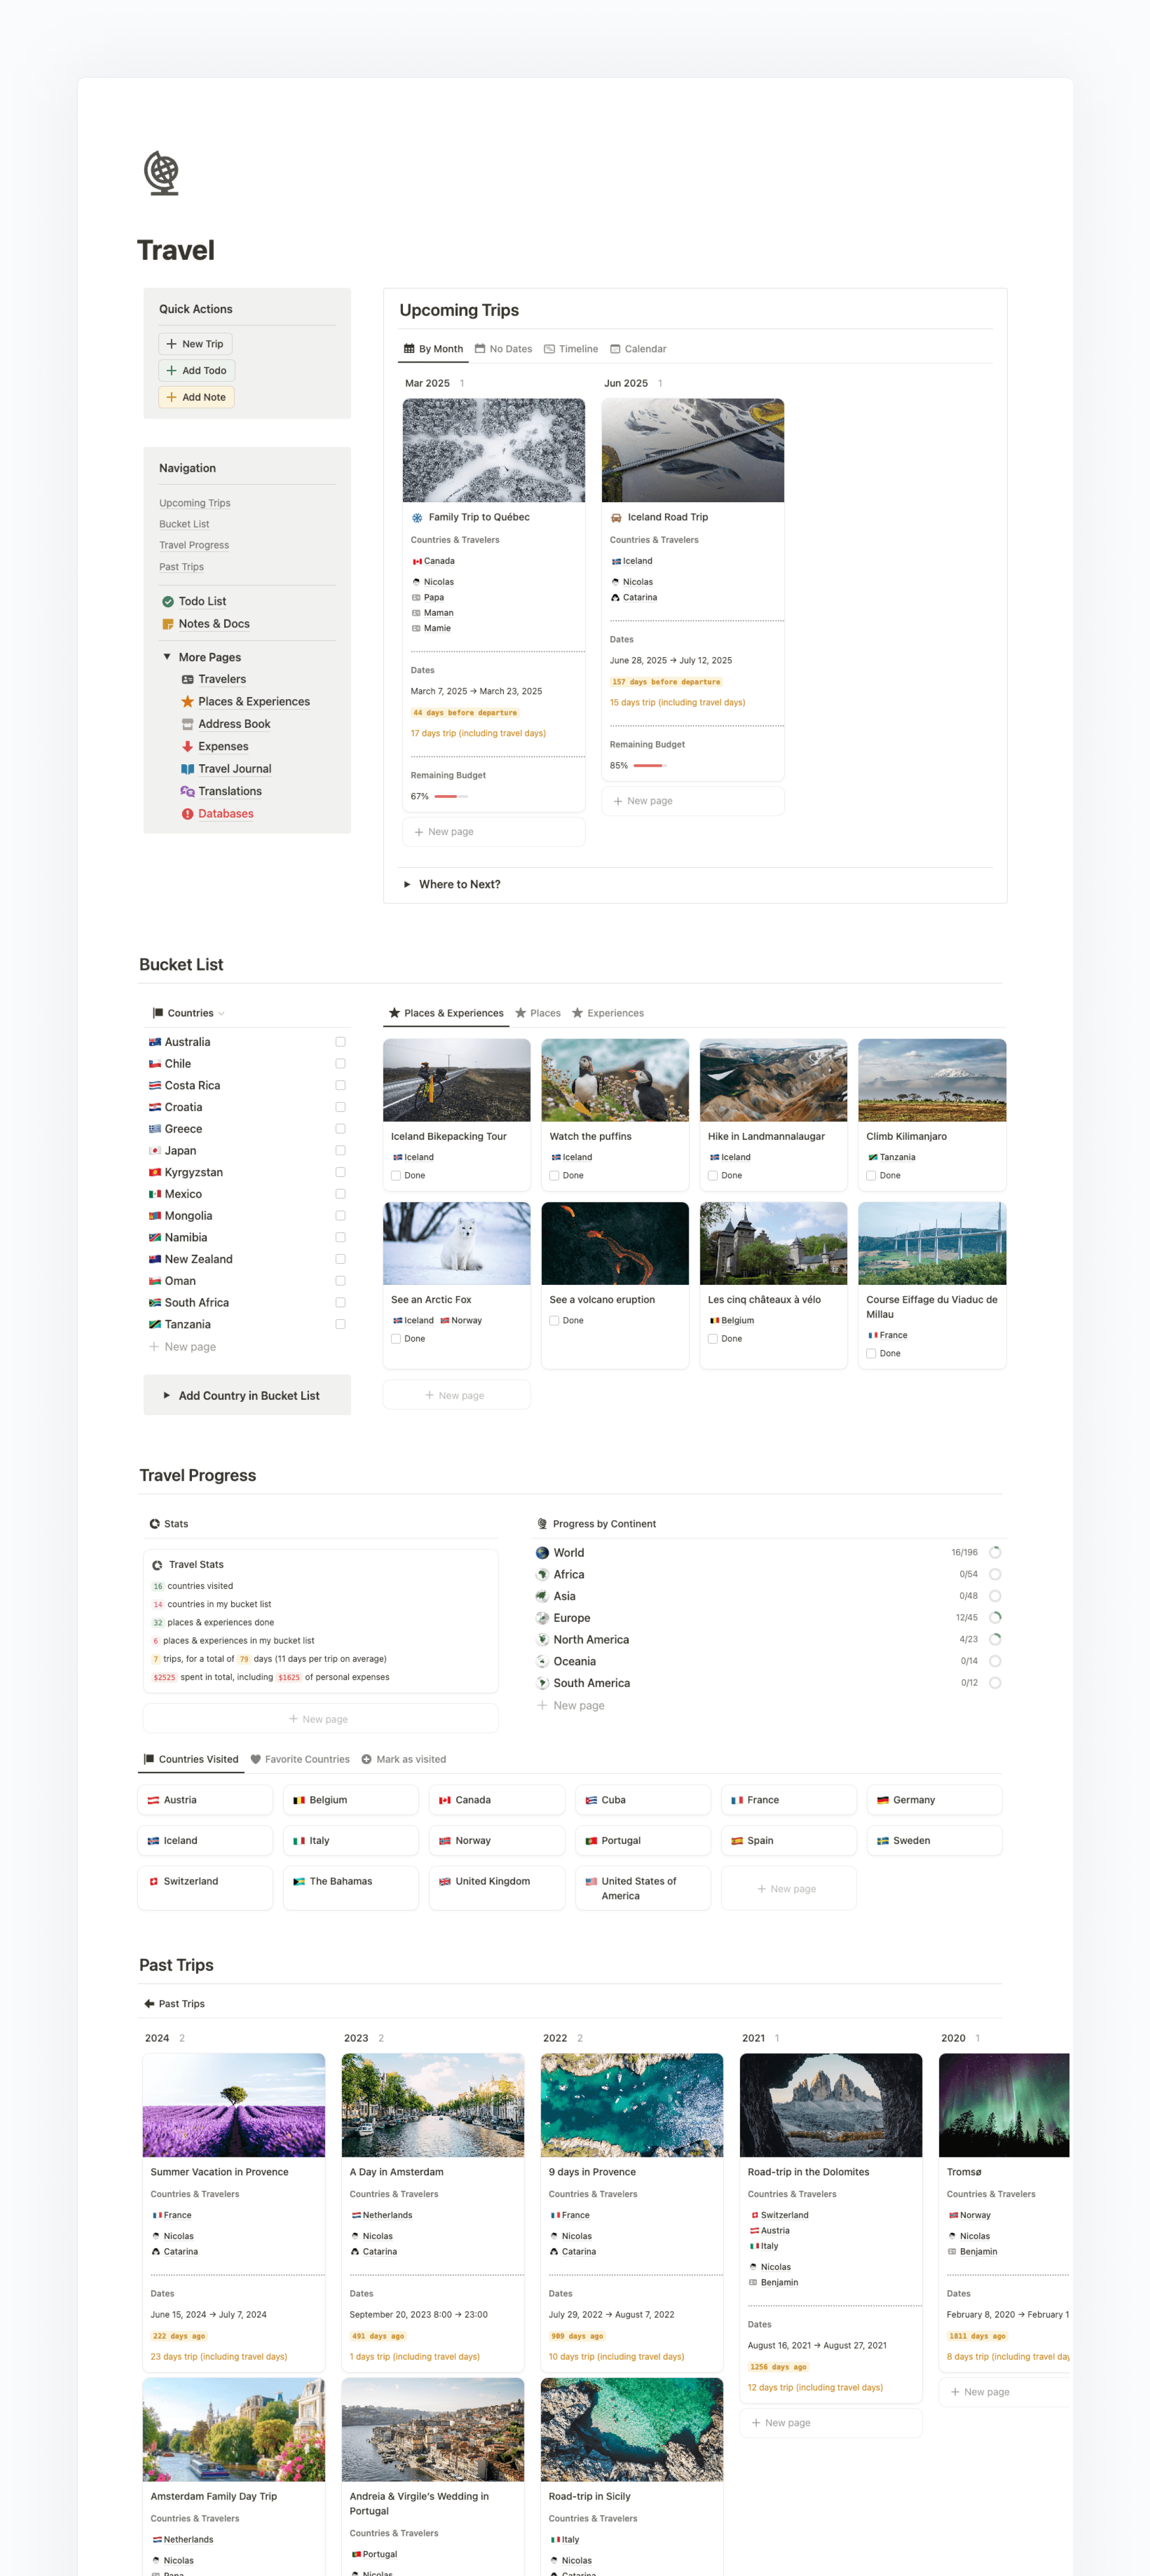
Task: Open the Summer Vacation in Provence cover image
Action: click(x=234, y=2105)
